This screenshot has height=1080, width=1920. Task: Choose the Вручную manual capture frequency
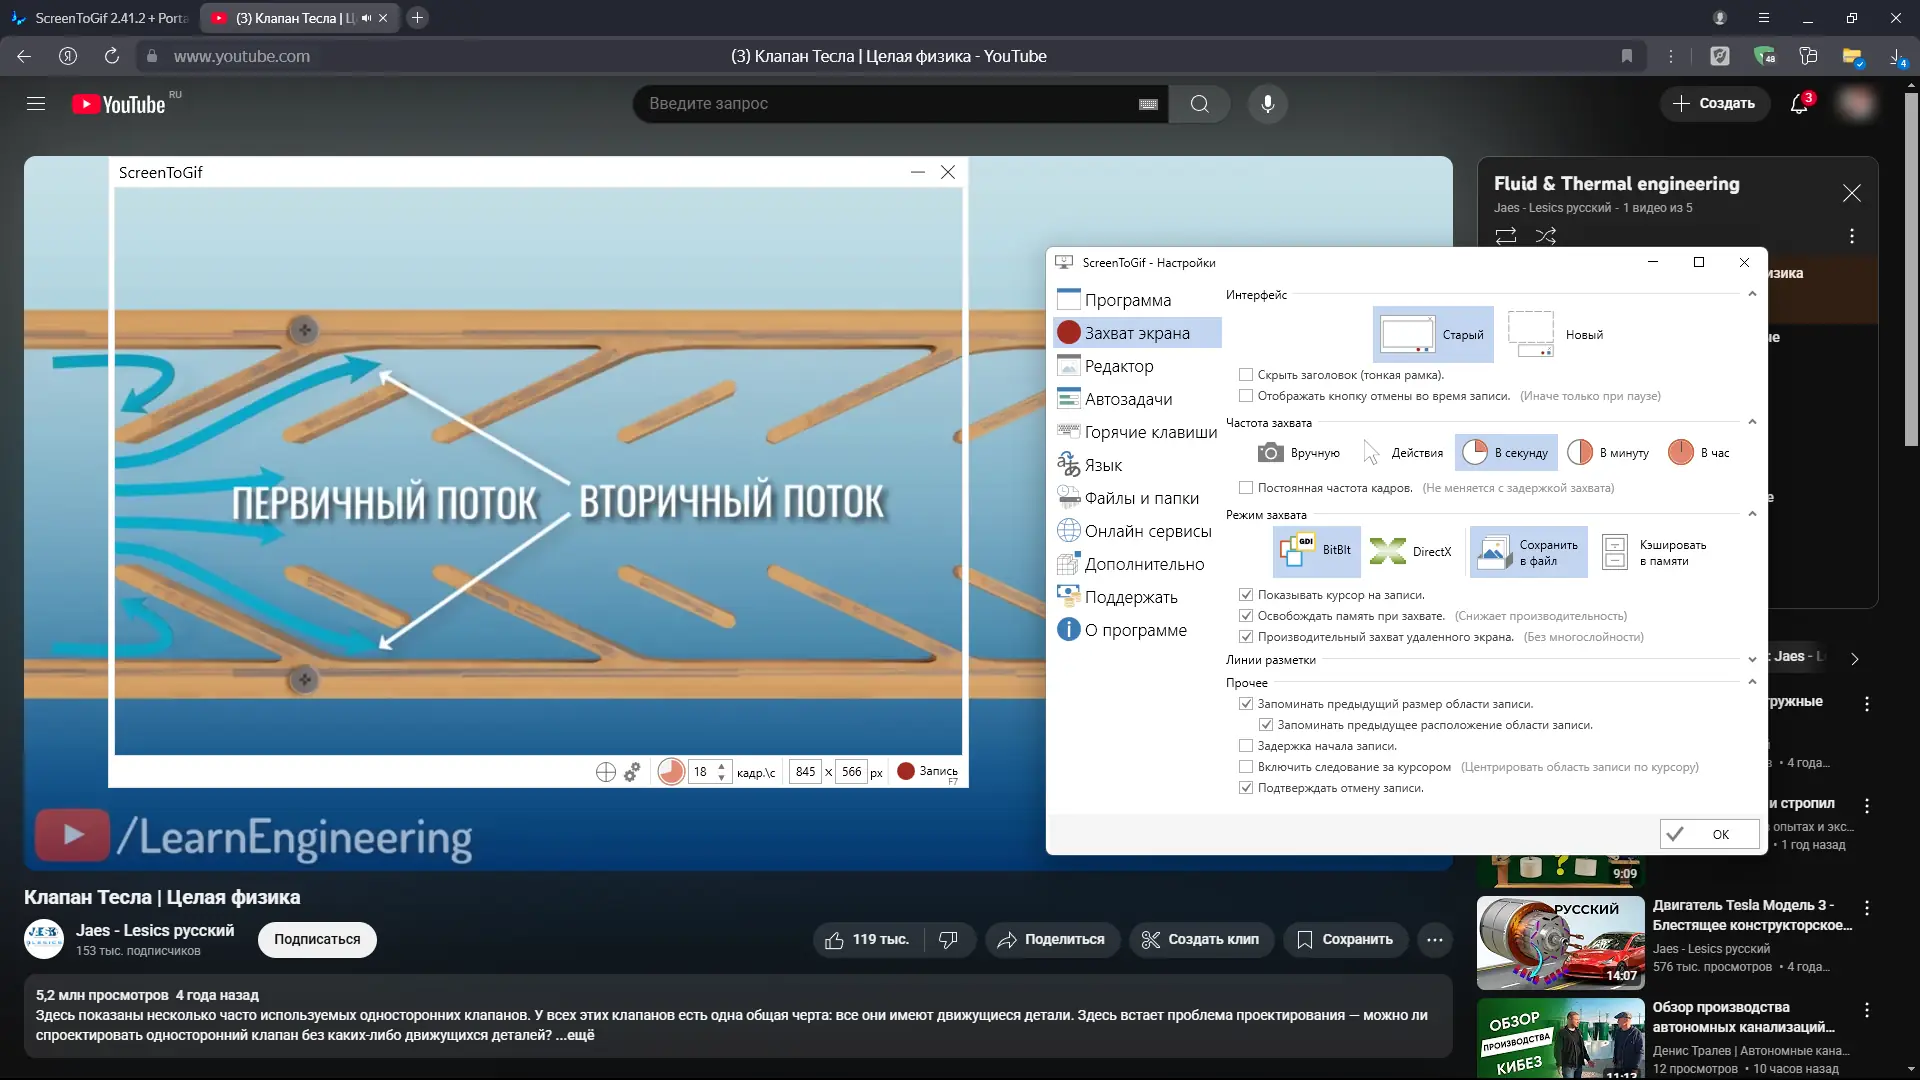tap(1299, 453)
